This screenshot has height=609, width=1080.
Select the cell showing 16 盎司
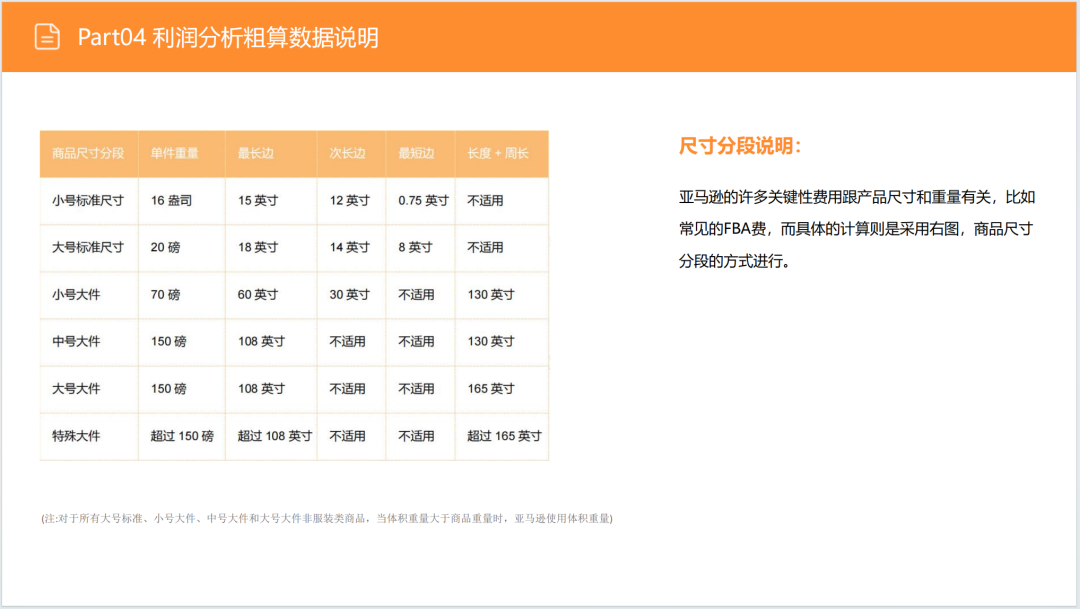pyautogui.click(x=169, y=200)
